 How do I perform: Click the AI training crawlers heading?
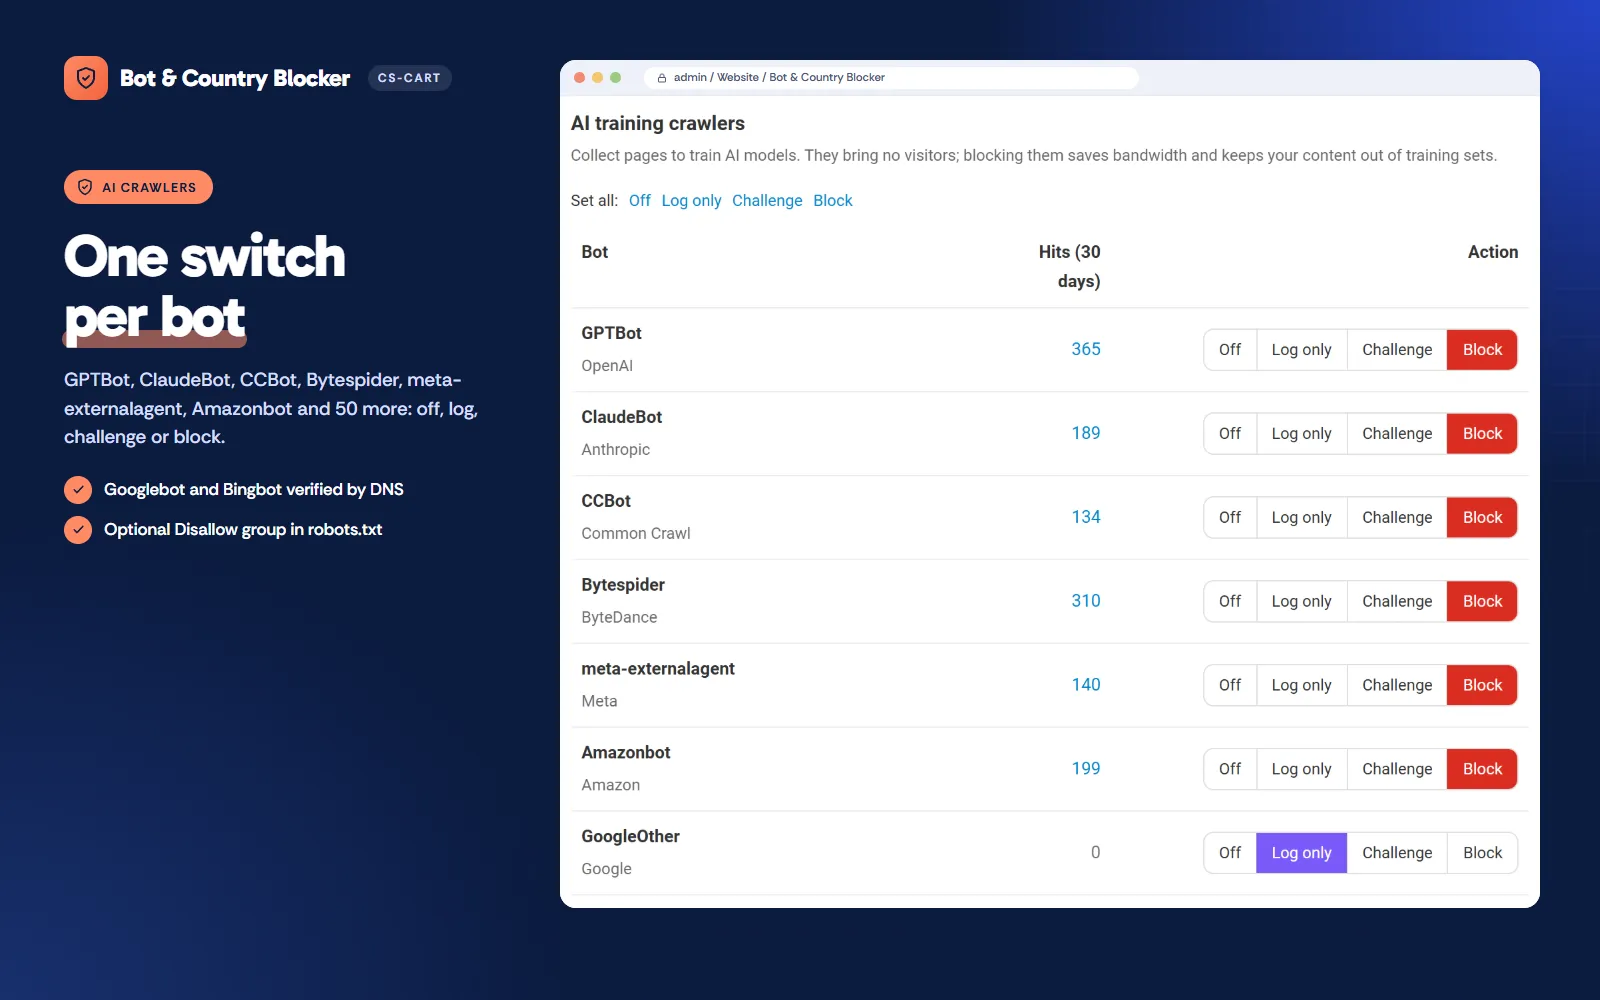[x=658, y=124]
